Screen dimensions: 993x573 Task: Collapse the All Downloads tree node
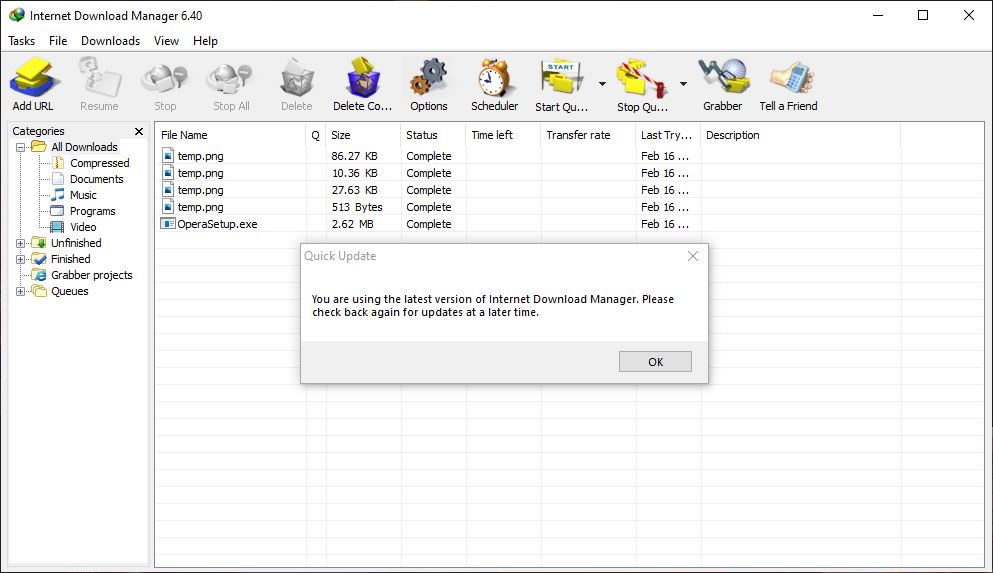21,147
